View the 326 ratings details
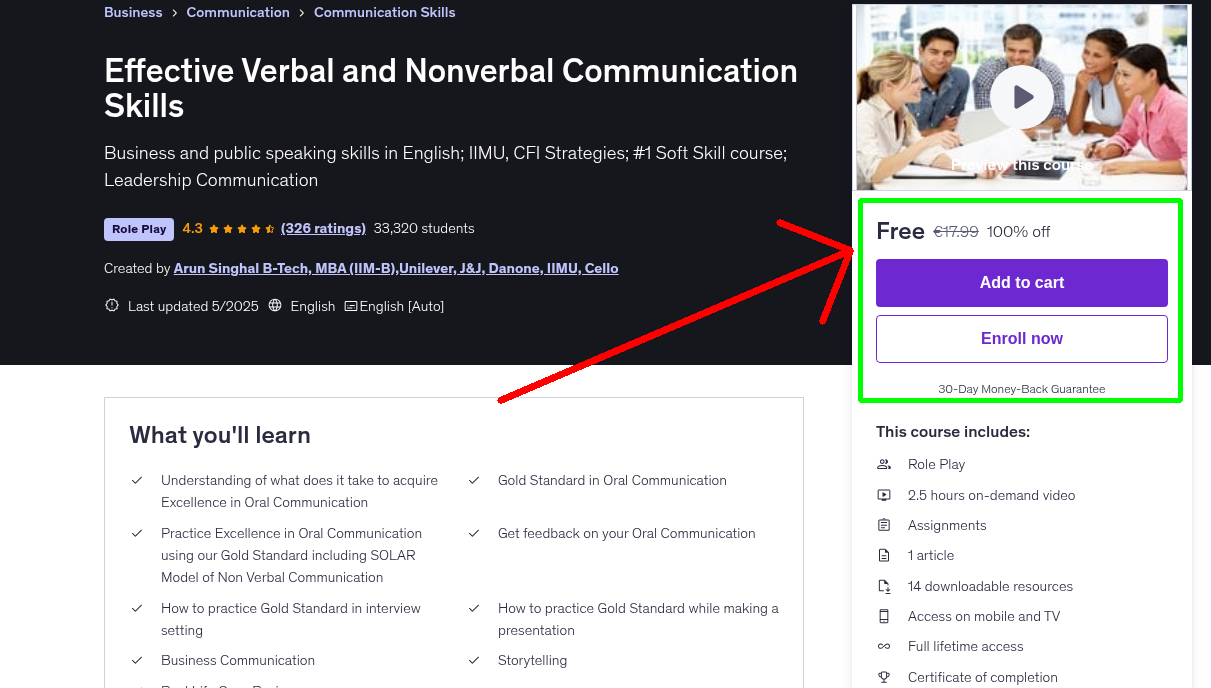The width and height of the screenshot is (1211, 688). tap(322, 228)
